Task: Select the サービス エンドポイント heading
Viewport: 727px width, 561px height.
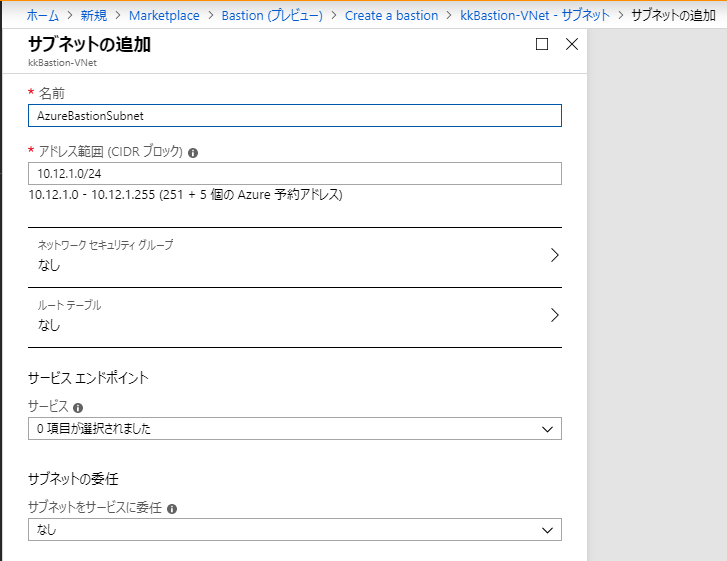Action: pyautogui.click(x=88, y=378)
